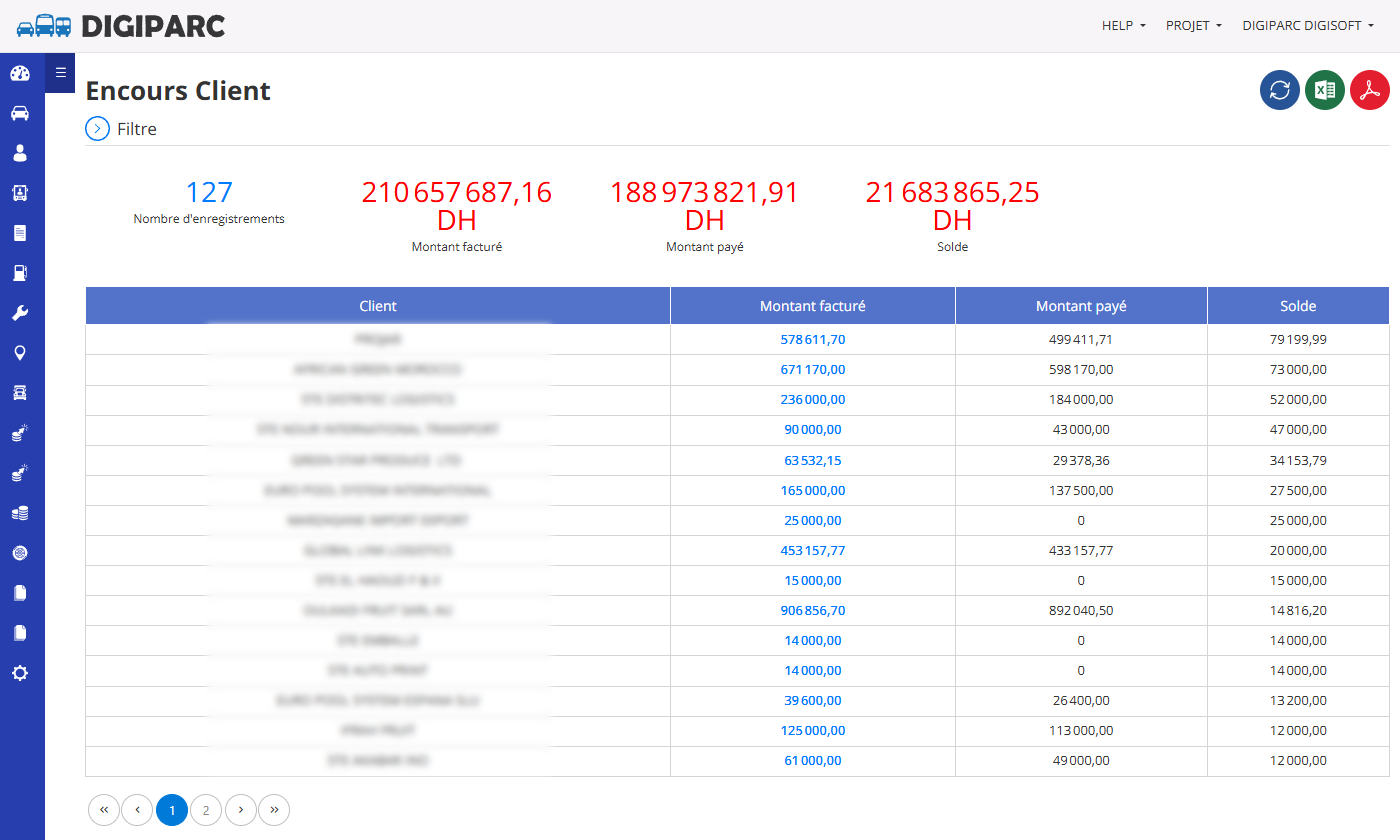Expand the Filtre section
1400x840 pixels.
pyautogui.click(x=121, y=129)
